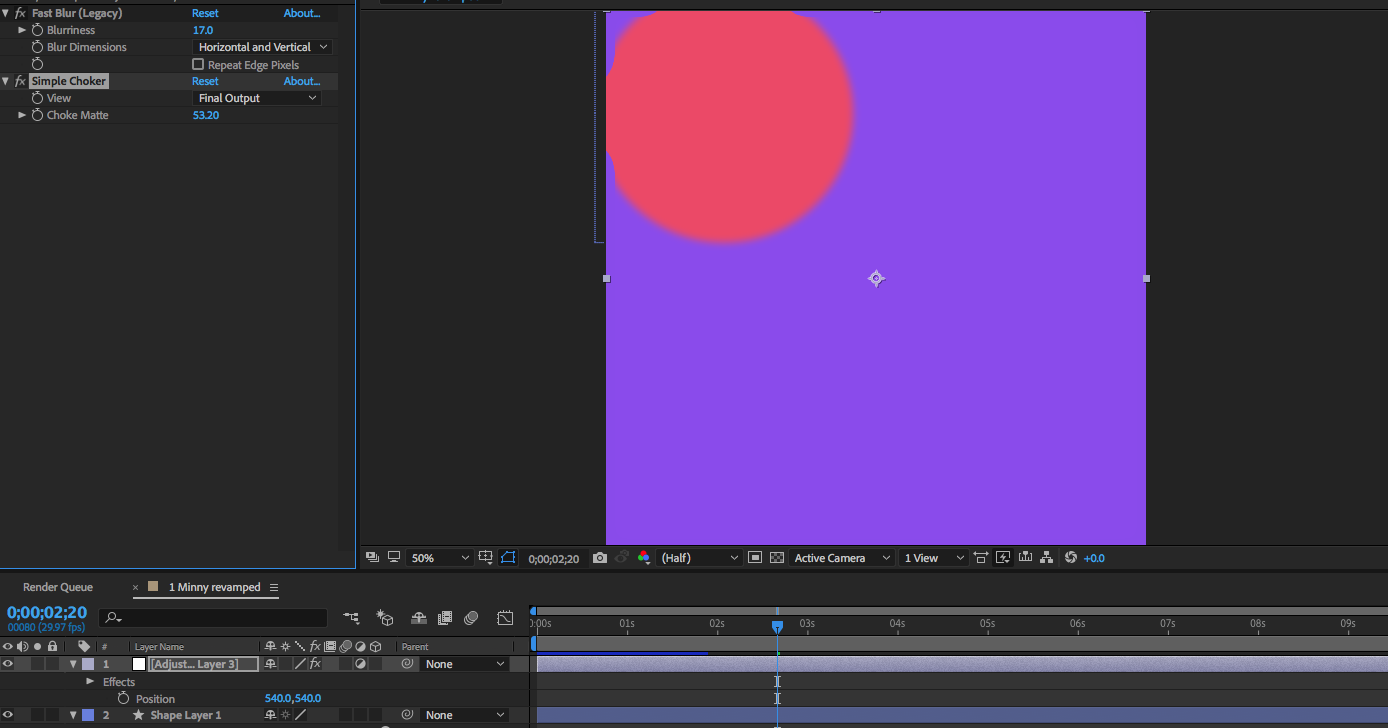
Task: Reset the Simple Choker effect
Action: click(205, 81)
